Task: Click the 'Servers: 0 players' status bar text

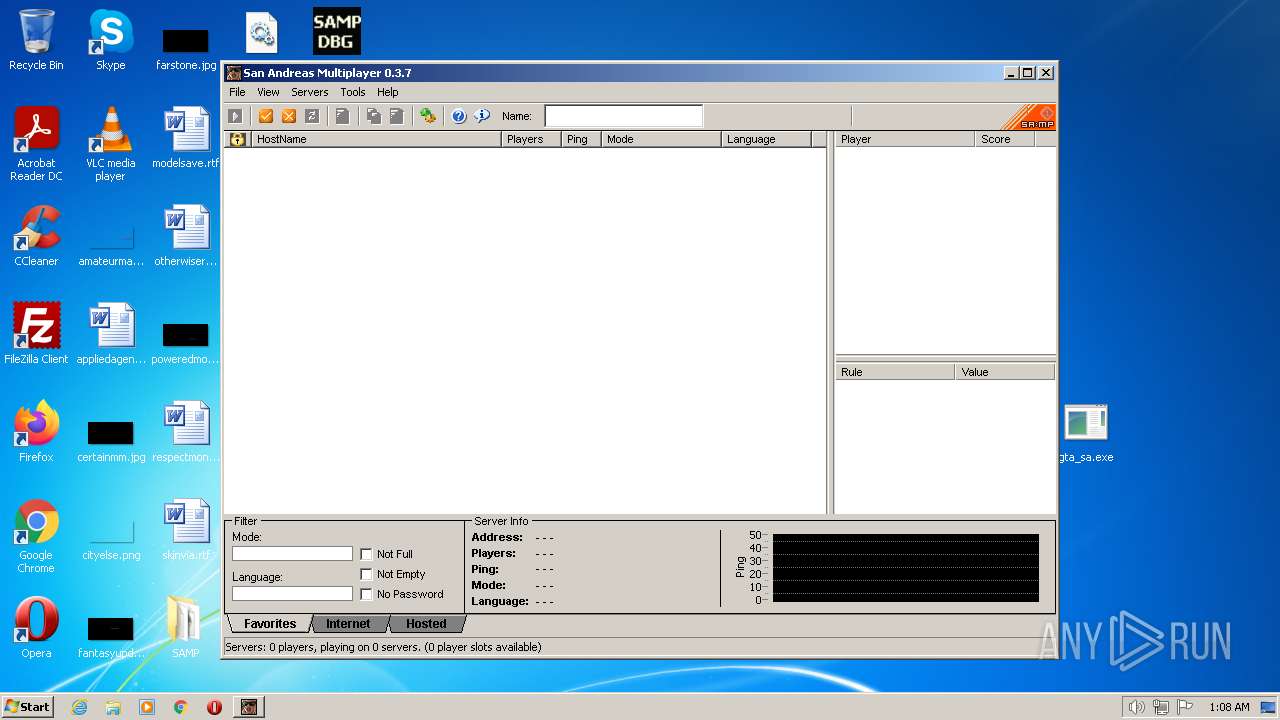Action: click(x=383, y=647)
